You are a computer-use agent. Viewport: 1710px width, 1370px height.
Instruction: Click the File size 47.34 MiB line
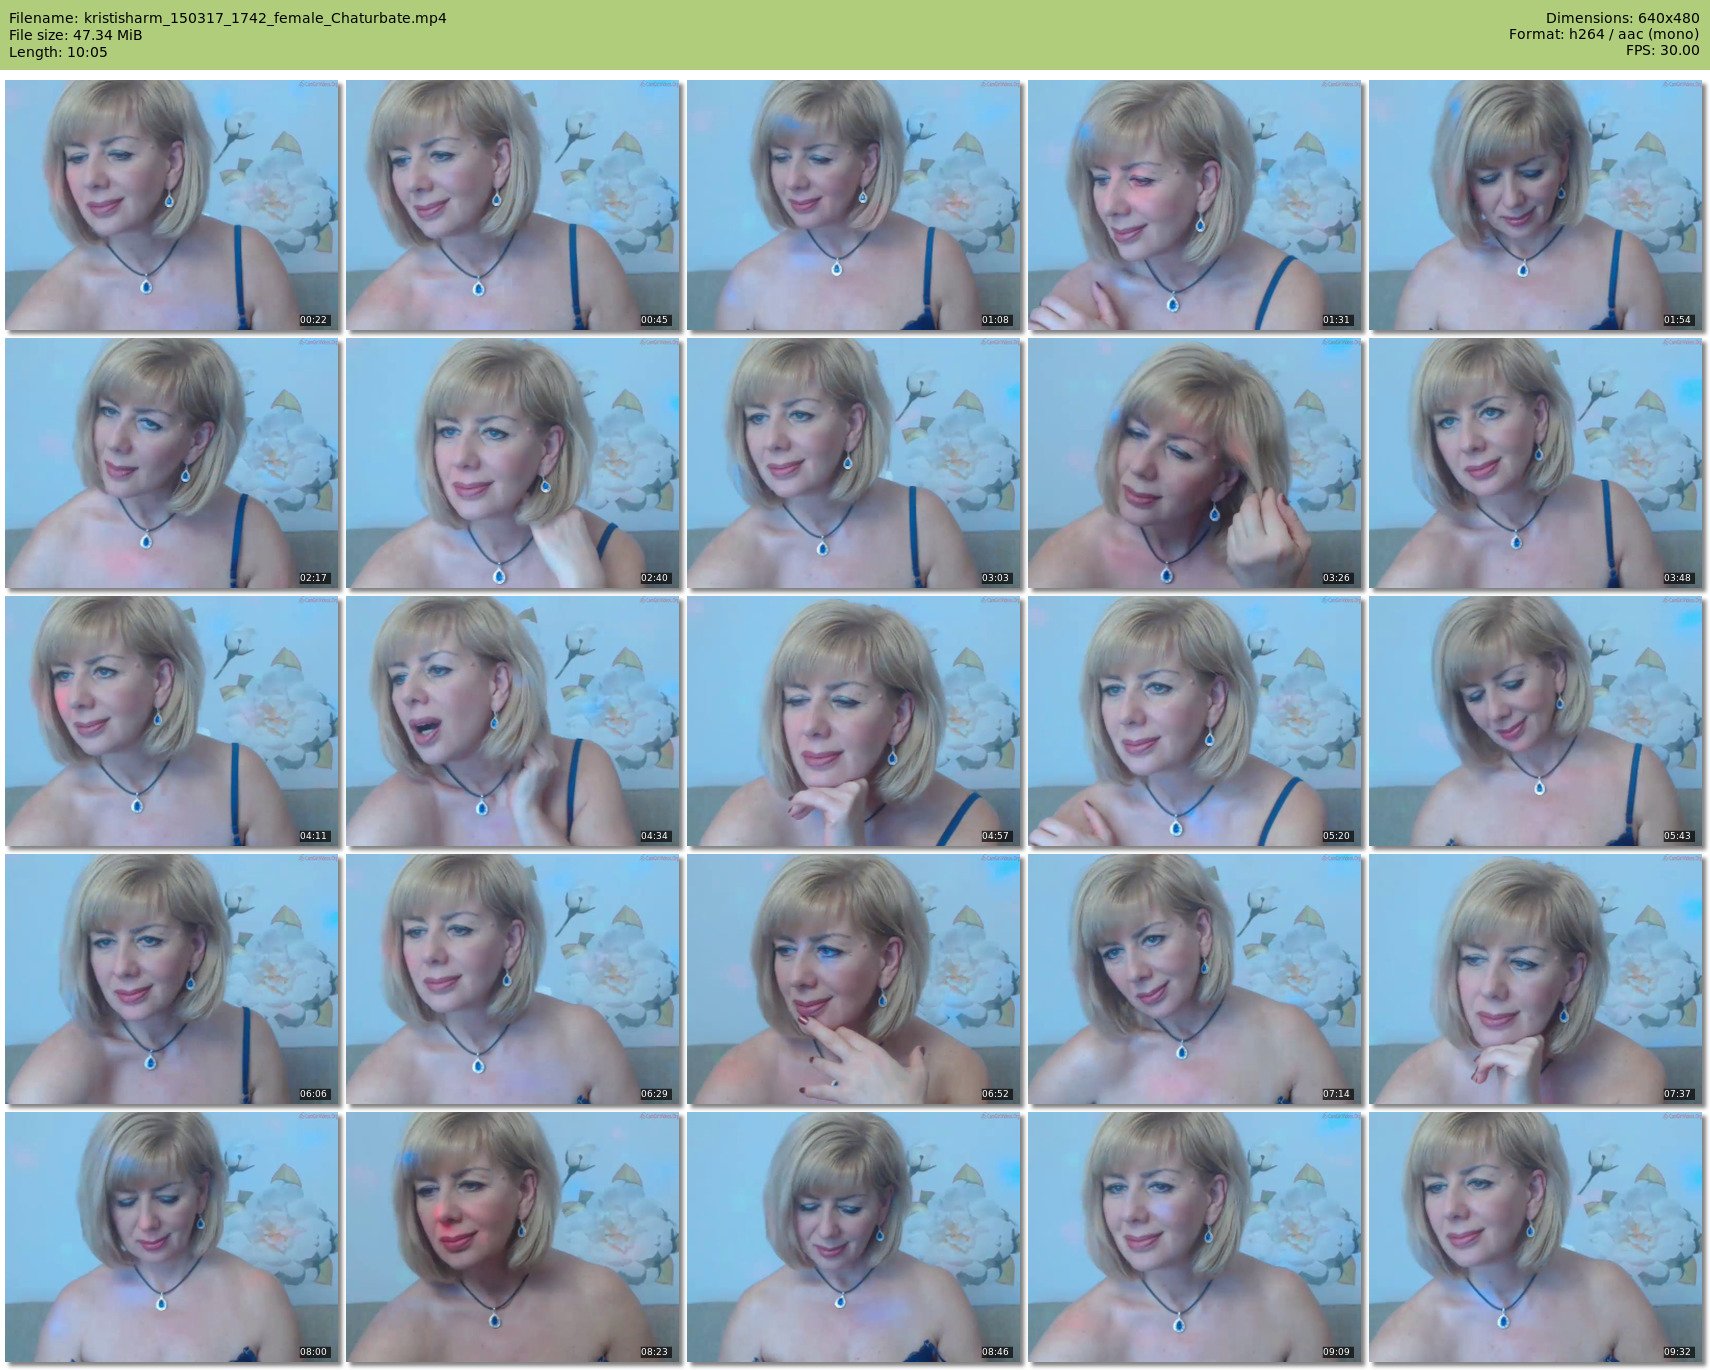point(76,35)
